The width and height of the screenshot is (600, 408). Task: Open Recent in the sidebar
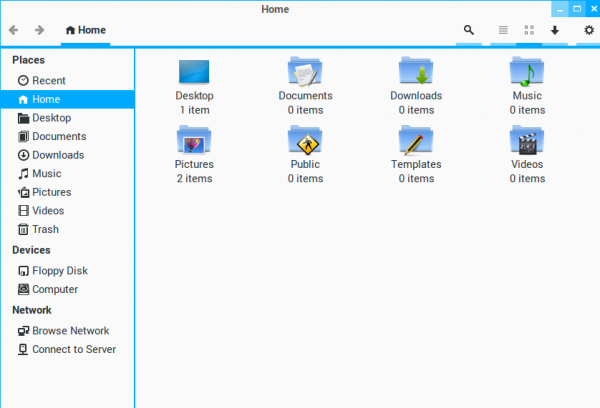[67, 80]
